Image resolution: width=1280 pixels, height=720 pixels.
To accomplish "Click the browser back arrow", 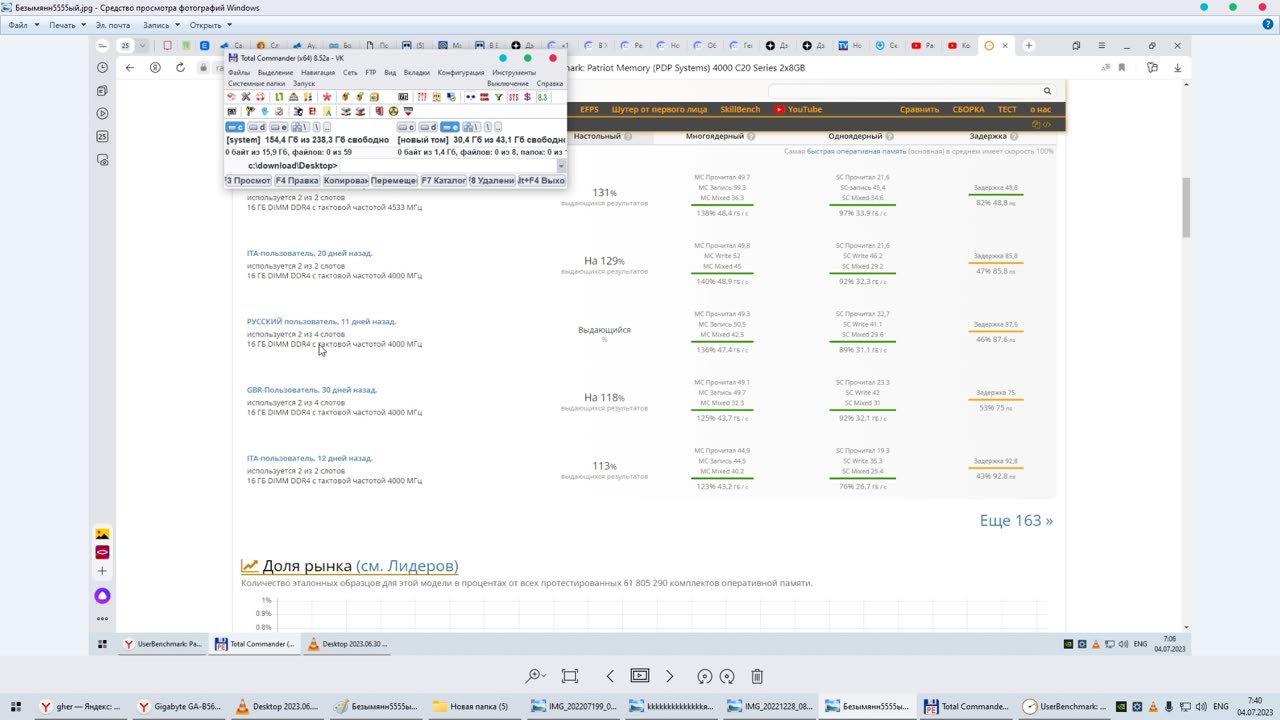I will (x=130, y=68).
